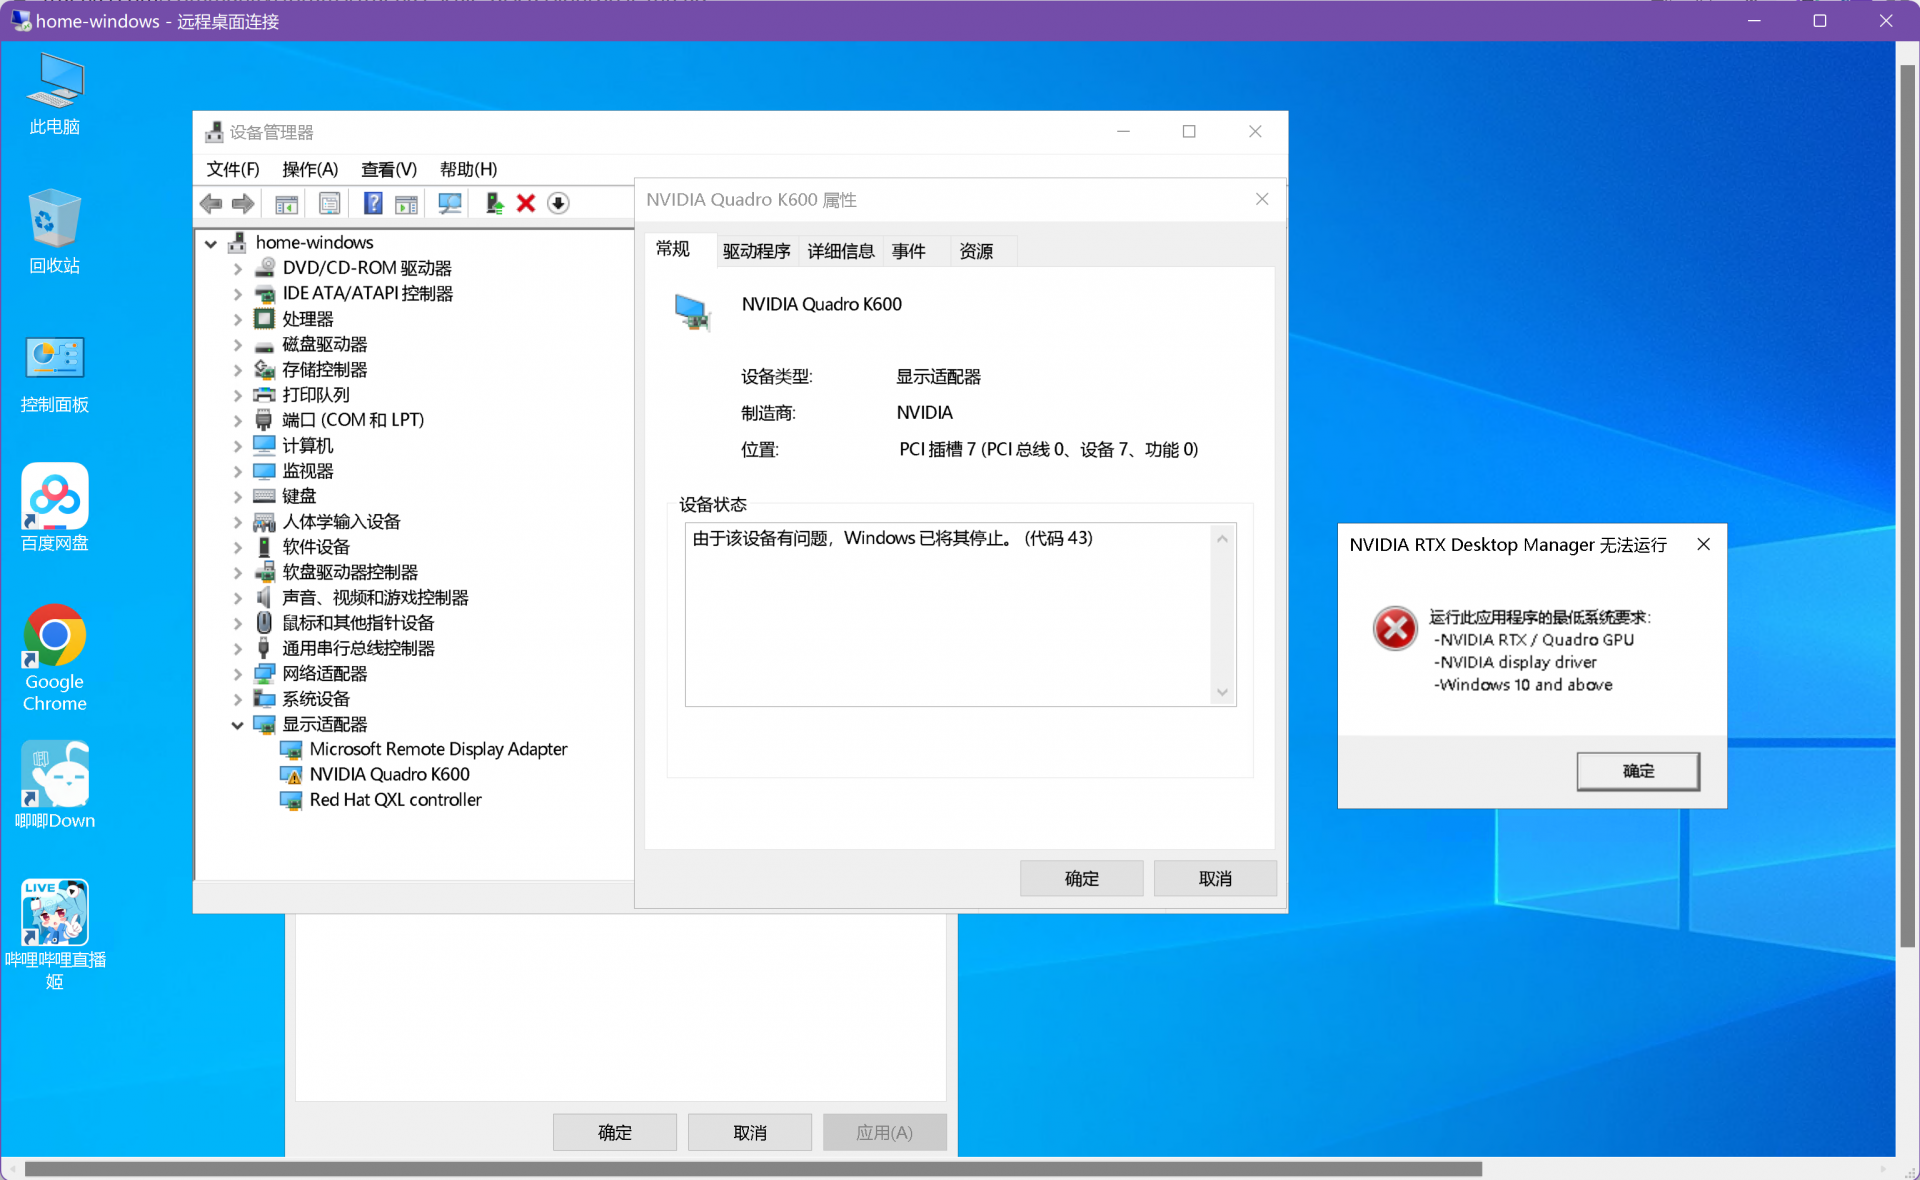Select the 鼠标和其他指针设备 tree item
This screenshot has height=1180, width=1920.
click(x=358, y=623)
